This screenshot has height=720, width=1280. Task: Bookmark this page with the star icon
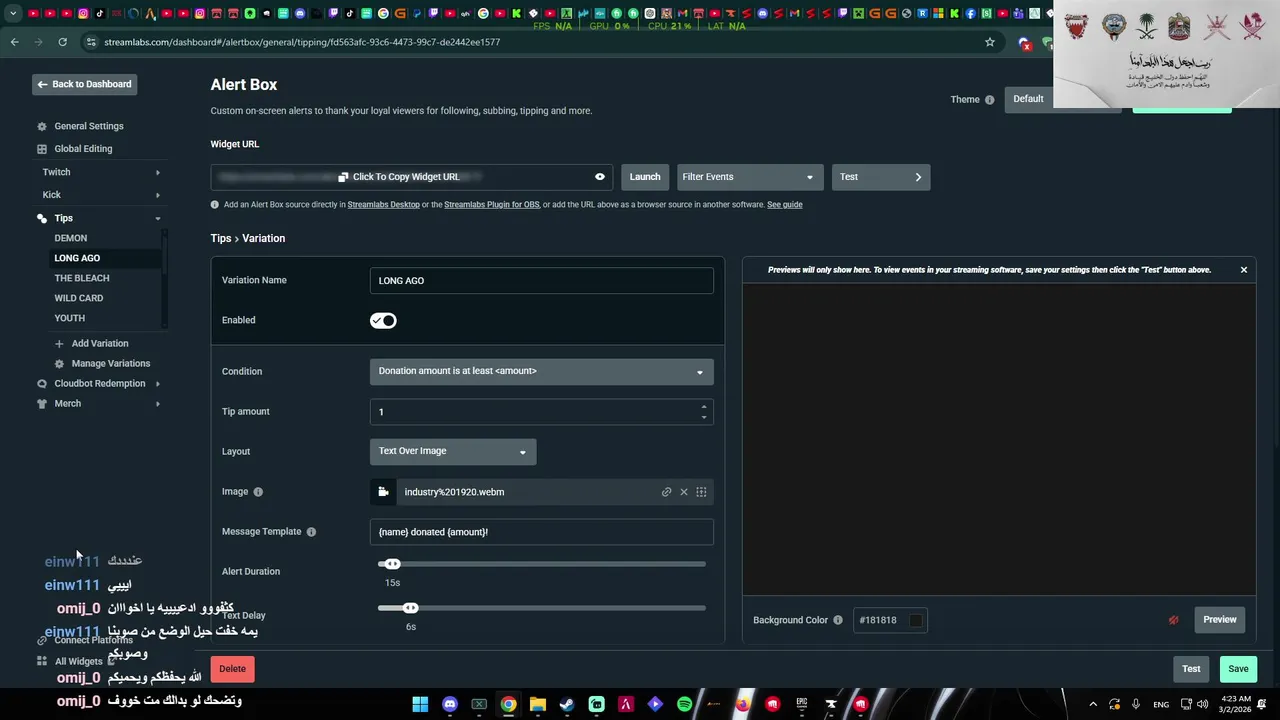(990, 42)
